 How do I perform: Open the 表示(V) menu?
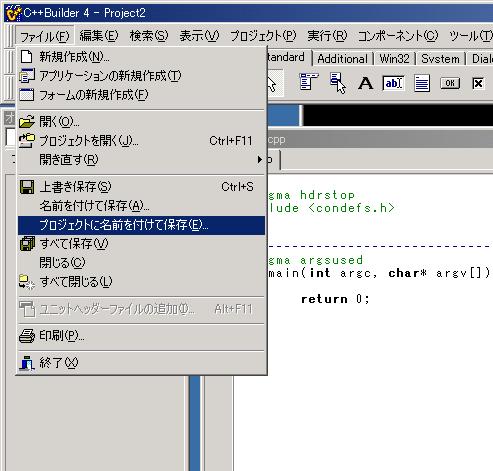pos(199,36)
